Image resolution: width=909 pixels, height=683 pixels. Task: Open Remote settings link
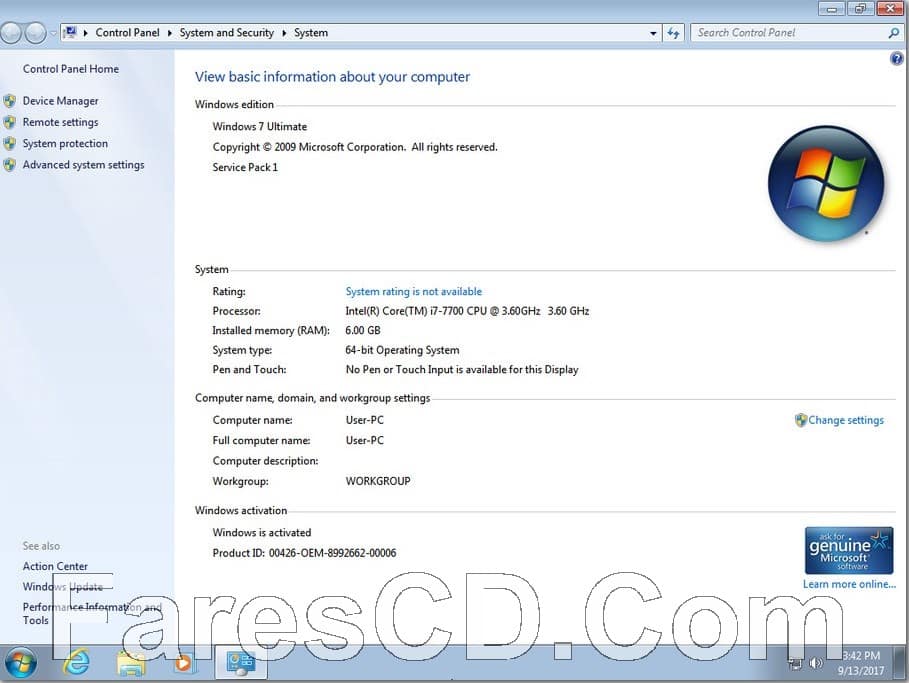pyautogui.click(x=60, y=122)
